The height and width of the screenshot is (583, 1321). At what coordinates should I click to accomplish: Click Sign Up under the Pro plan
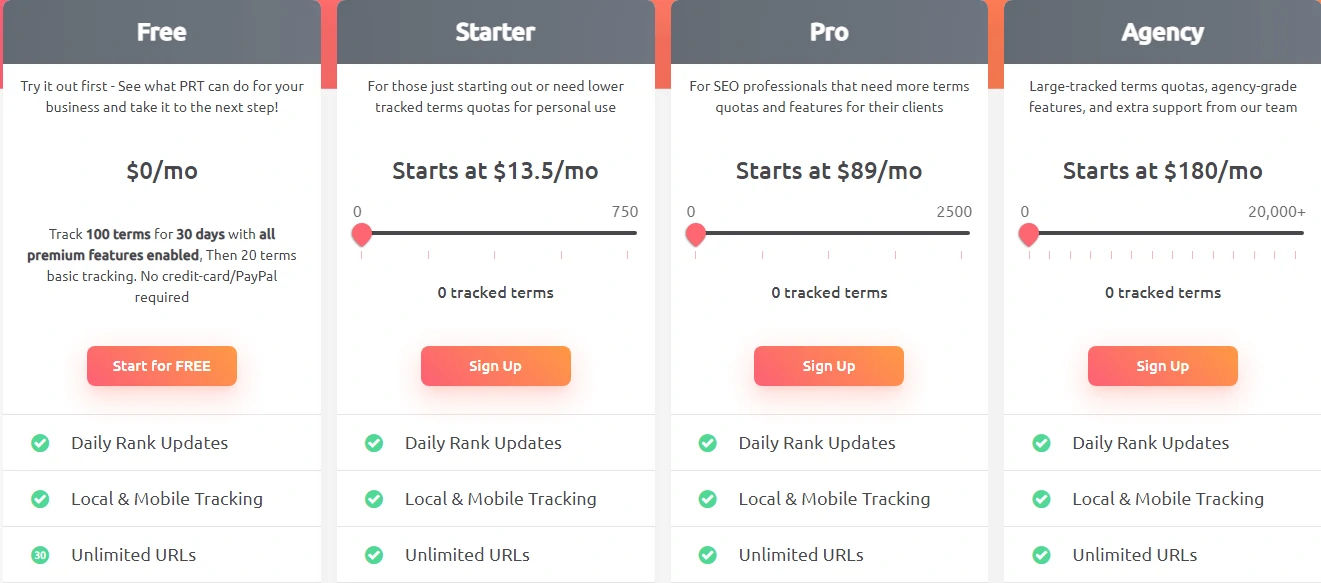click(x=828, y=365)
